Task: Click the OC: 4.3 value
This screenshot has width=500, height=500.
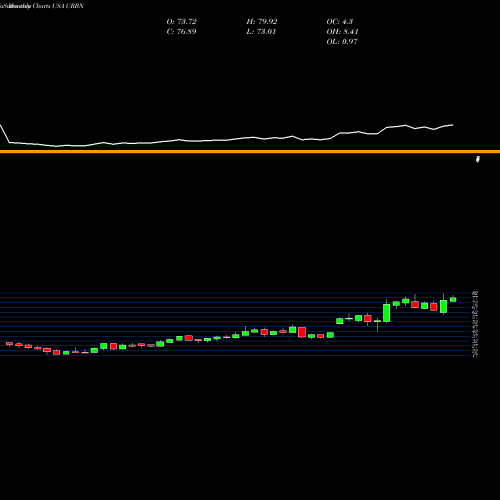Action: point(340,22)
